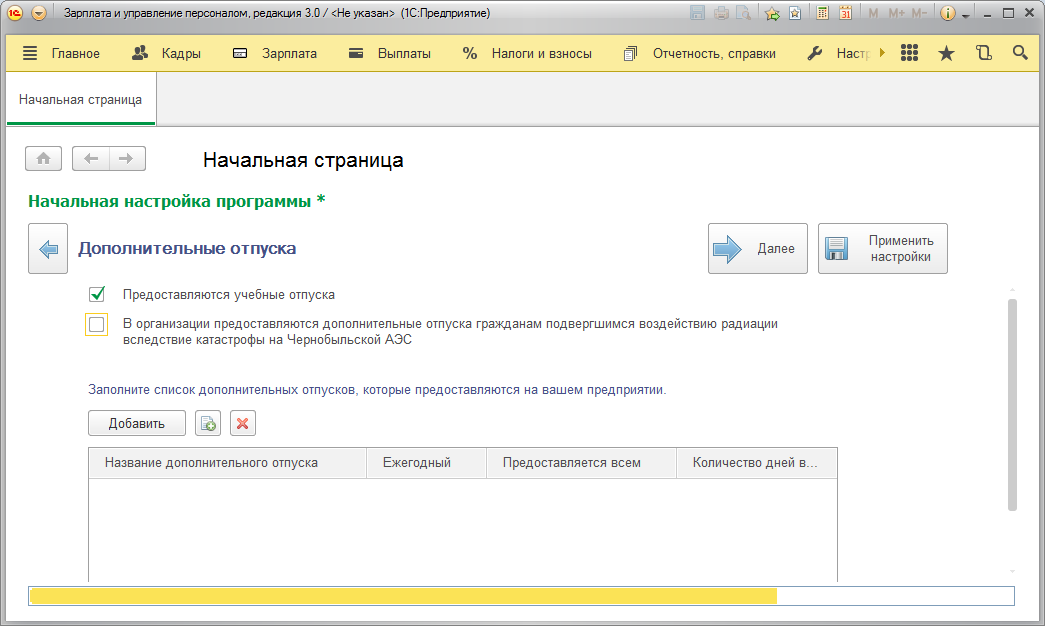Copy vacation entry with duplicate icon
This screenshot has height=626, width=1045.
[208, 423]
